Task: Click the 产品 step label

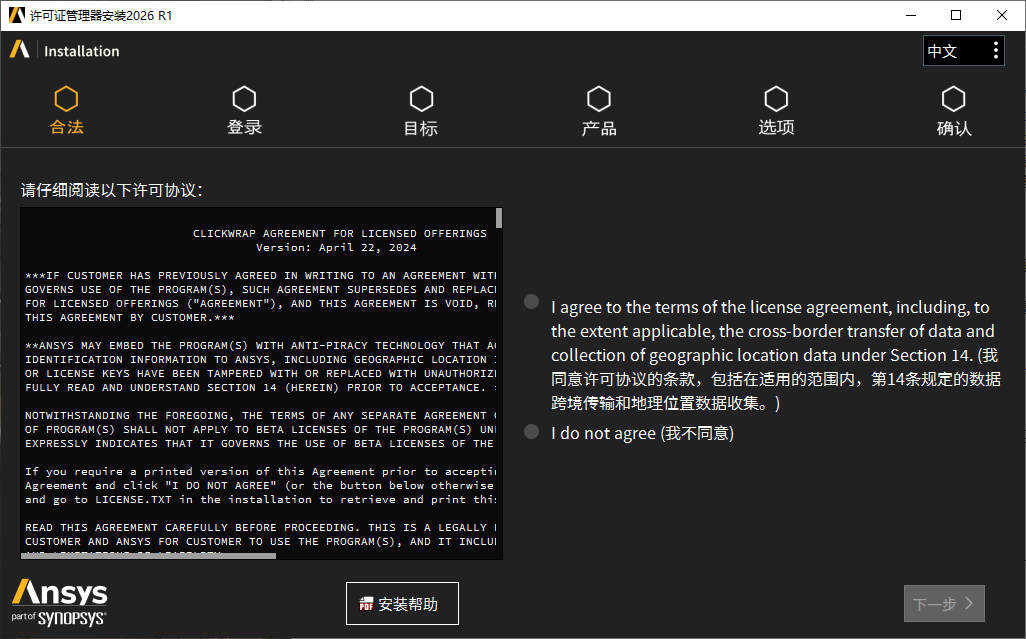Action: click(599, 128)
